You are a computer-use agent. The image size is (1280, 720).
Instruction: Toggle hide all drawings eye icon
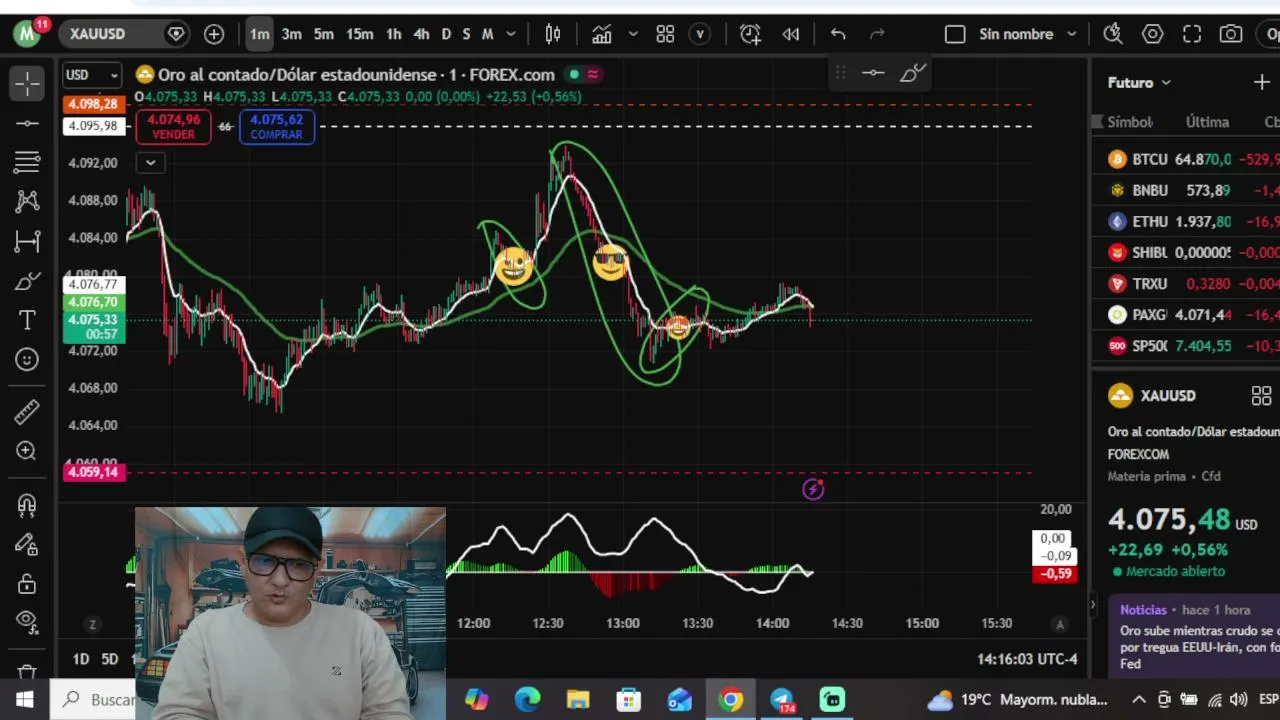tap(27, 623)
